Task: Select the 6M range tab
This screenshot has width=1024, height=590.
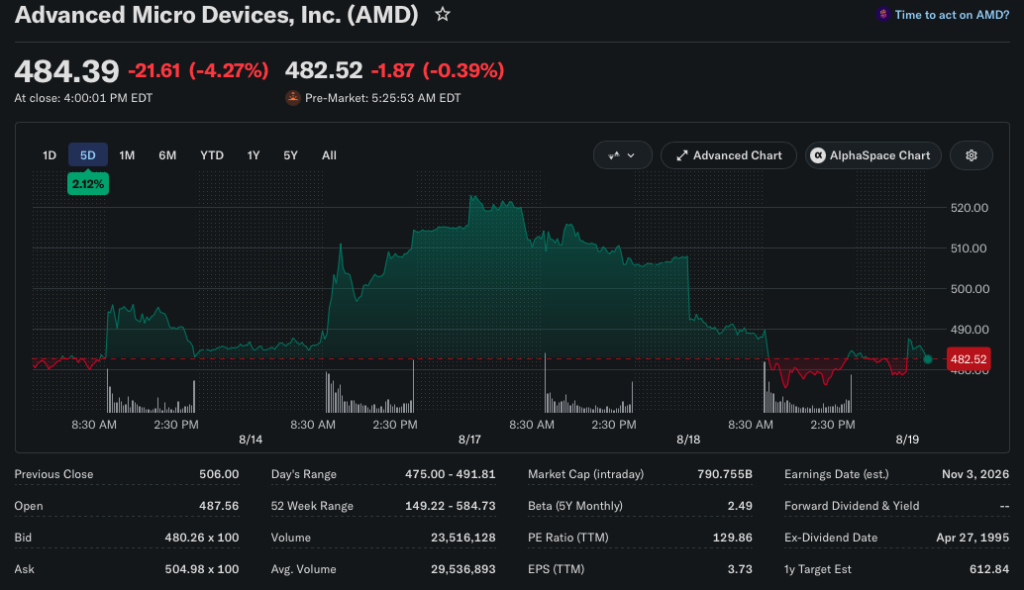Action: (167, 156)
